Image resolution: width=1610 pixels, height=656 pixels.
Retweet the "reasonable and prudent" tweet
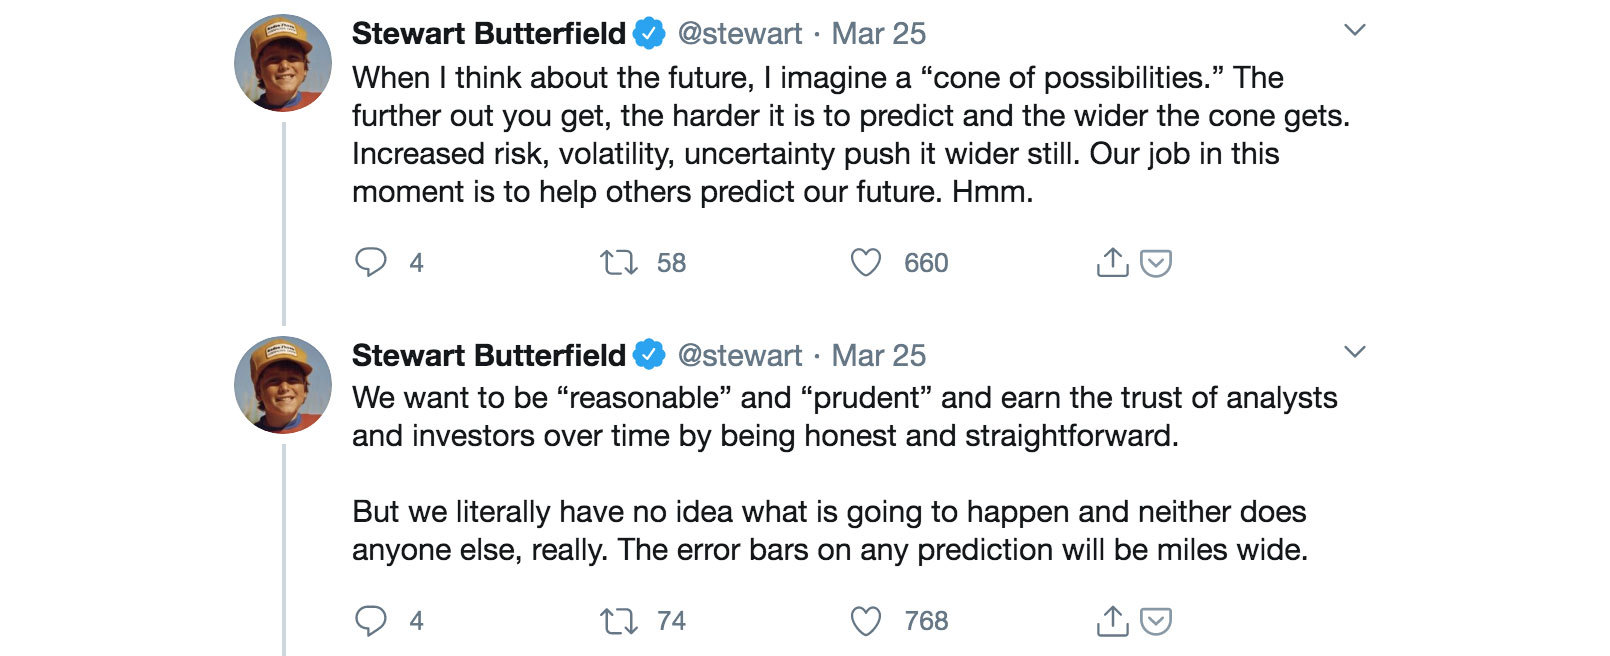(618, 621)
